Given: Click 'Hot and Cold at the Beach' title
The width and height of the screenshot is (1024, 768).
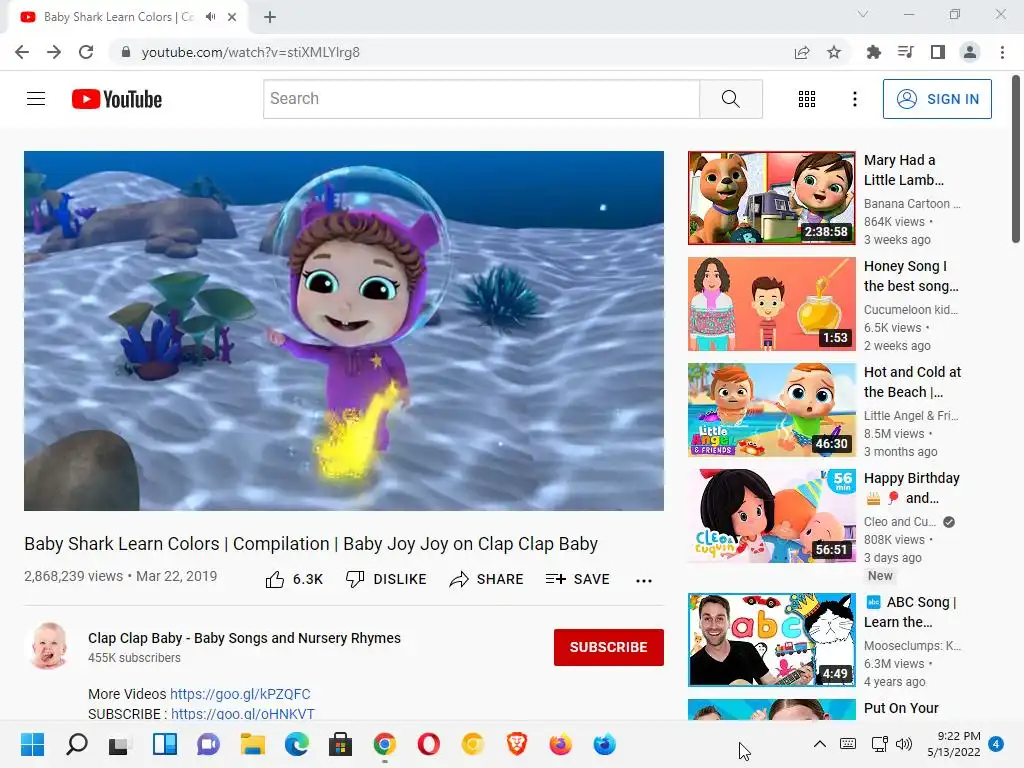Looking at the screenshot, I should coord(912,381).
